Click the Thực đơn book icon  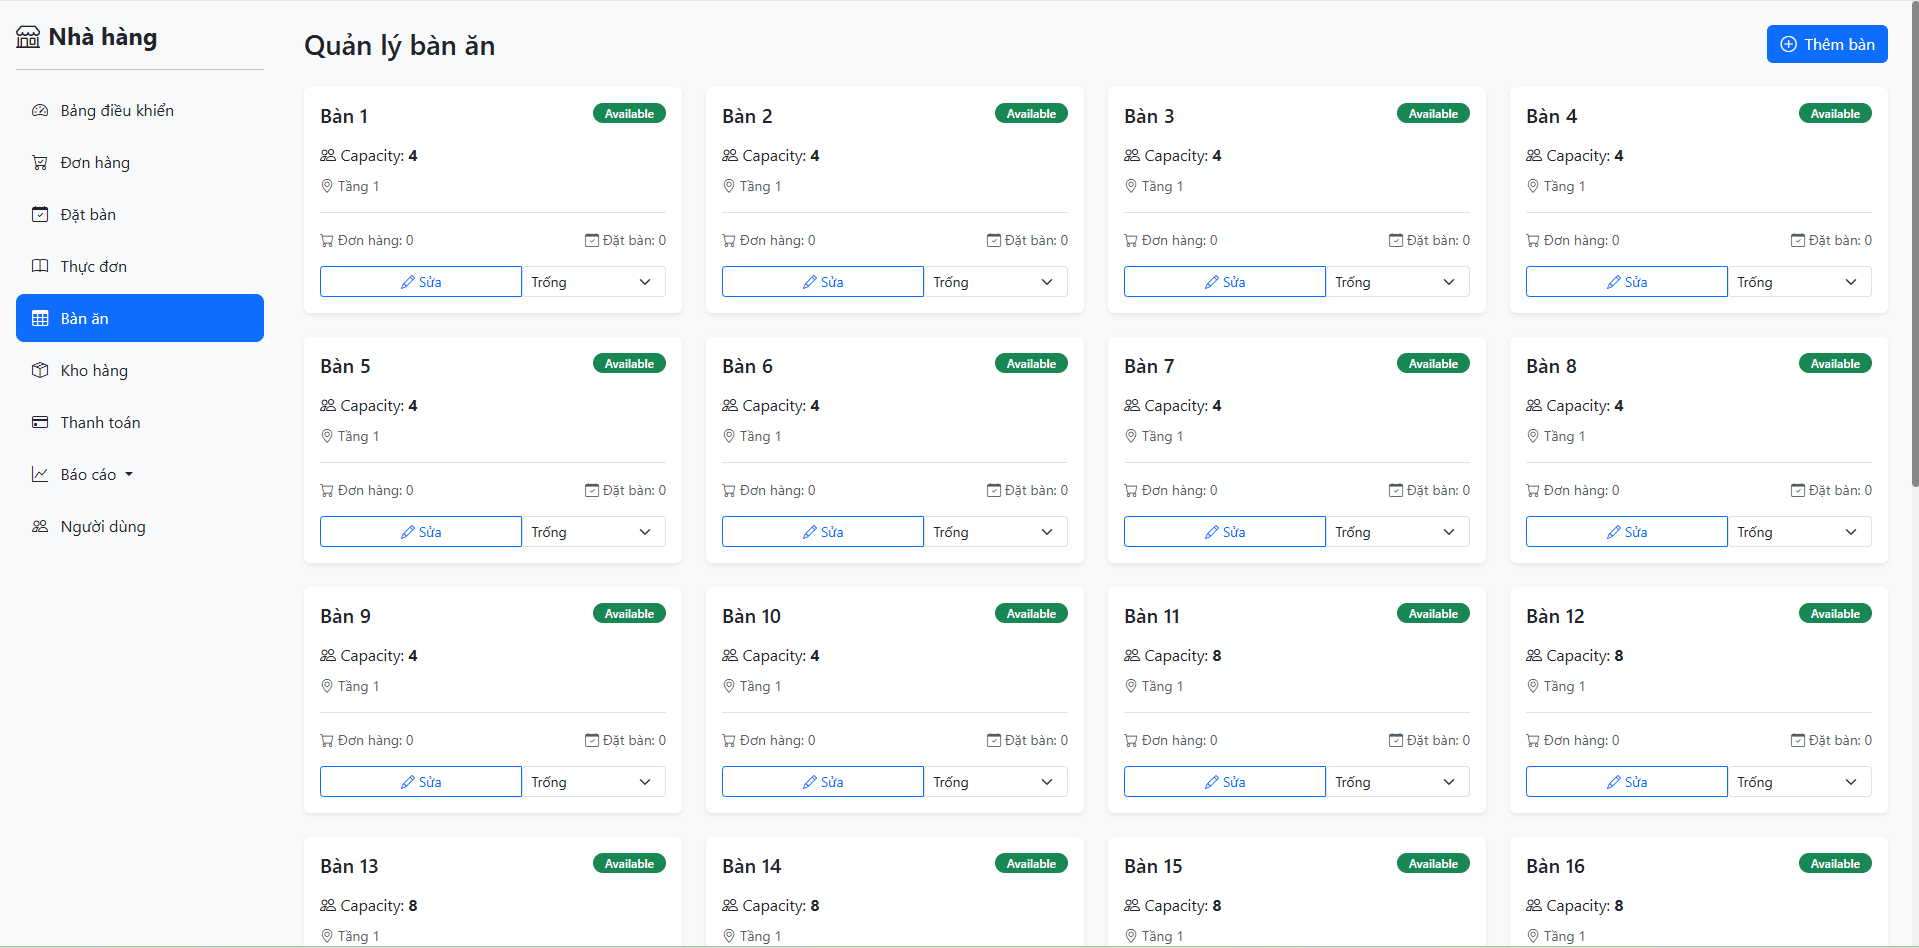tap(40, 266)
